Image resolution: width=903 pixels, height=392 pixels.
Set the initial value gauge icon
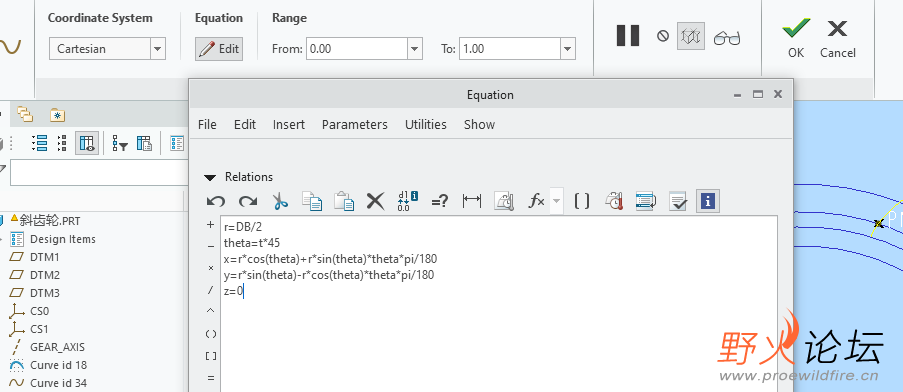(504, 201)
